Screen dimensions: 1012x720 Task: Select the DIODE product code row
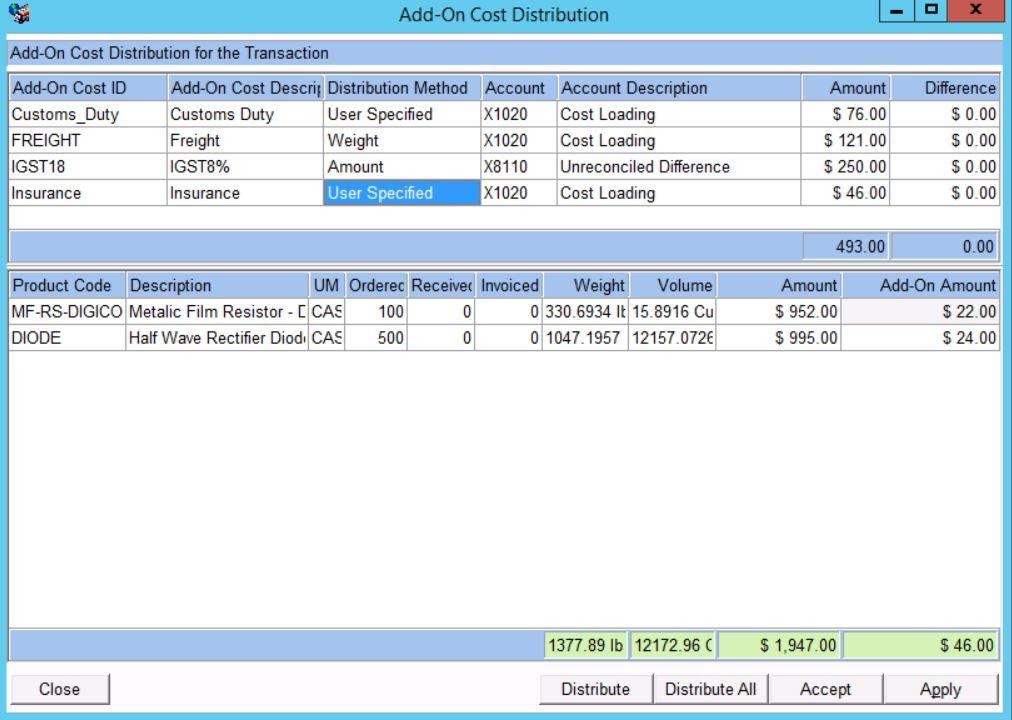[x=67, y=339]
